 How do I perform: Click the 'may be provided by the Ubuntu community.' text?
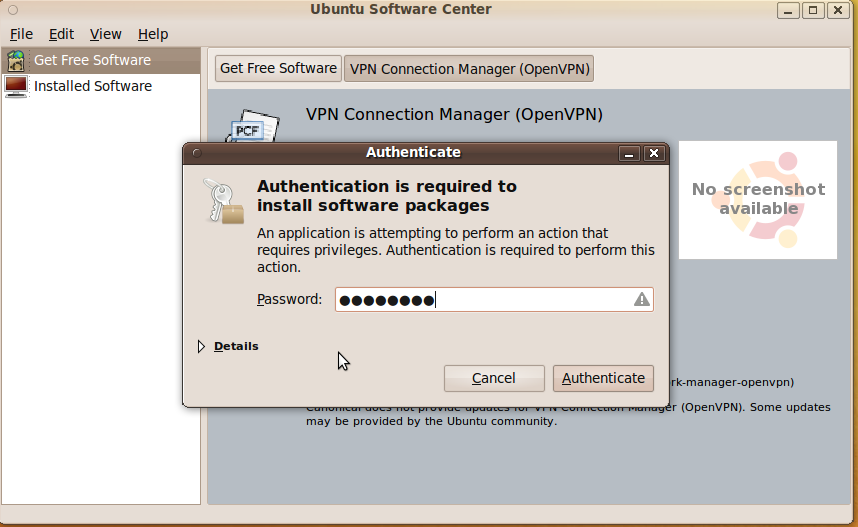[x=431, y=421]
